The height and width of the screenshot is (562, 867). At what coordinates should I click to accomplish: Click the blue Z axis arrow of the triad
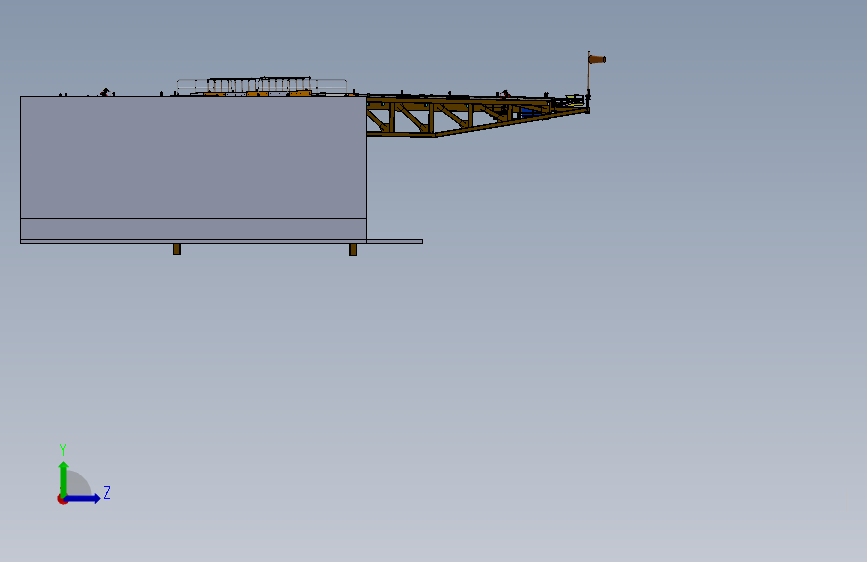click(x=83, y=498)
